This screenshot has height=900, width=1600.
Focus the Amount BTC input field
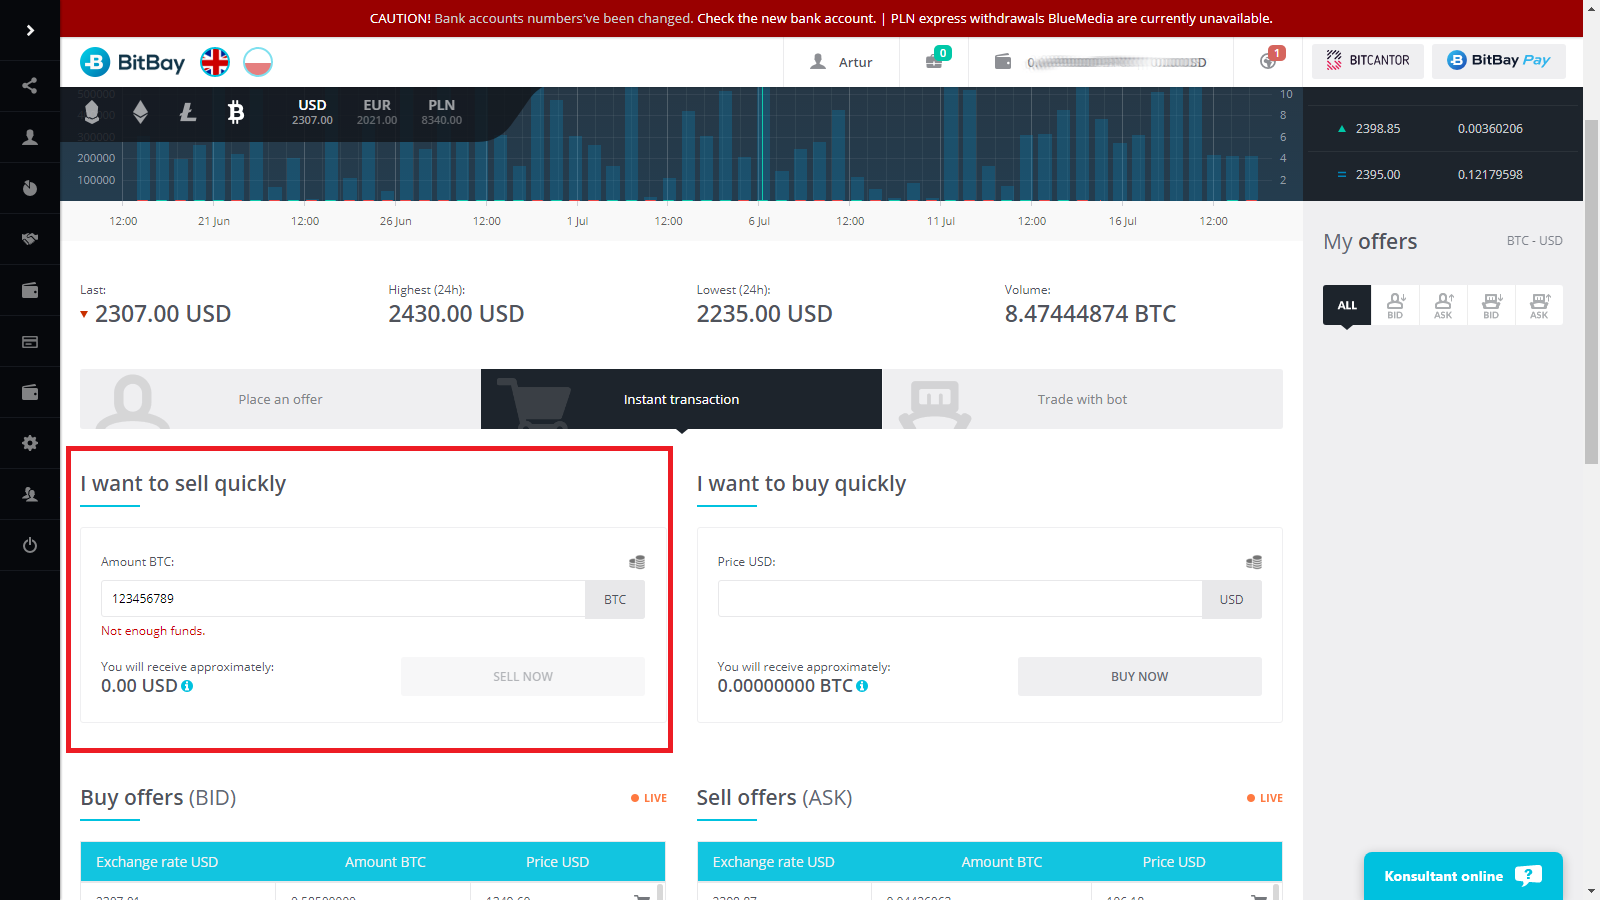click(x=343, y=599)
